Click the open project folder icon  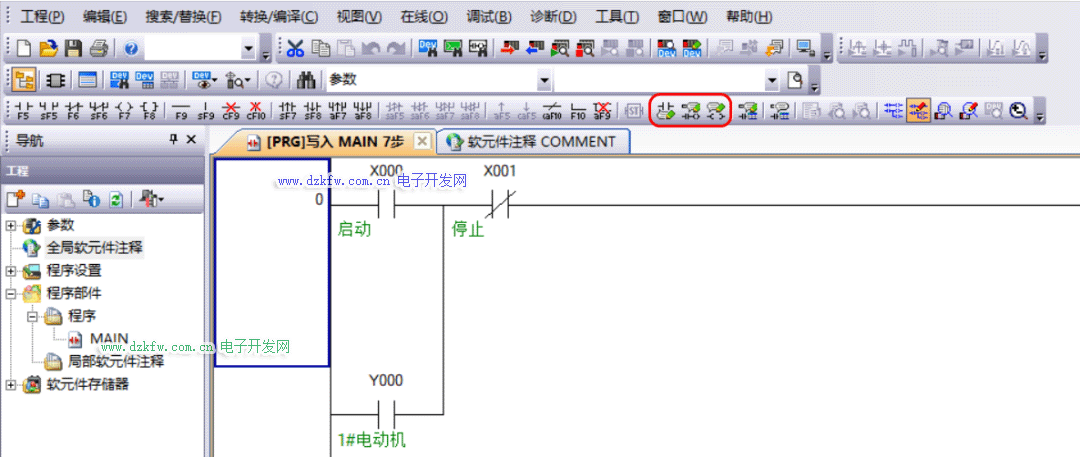pos(48,49)
